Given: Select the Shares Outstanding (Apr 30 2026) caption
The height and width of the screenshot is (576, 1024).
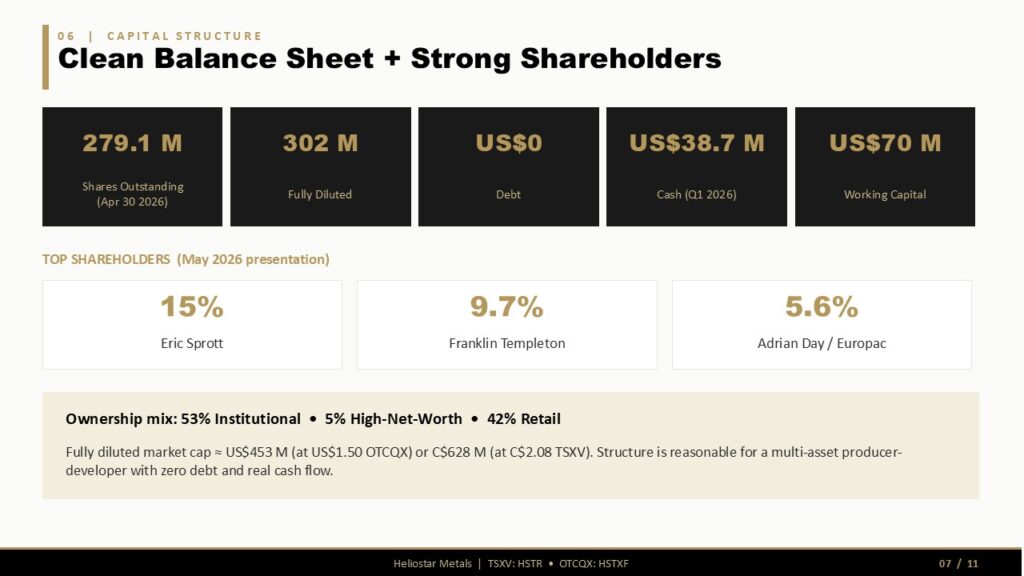Looking at the screenshot, I should click(133, 194).
